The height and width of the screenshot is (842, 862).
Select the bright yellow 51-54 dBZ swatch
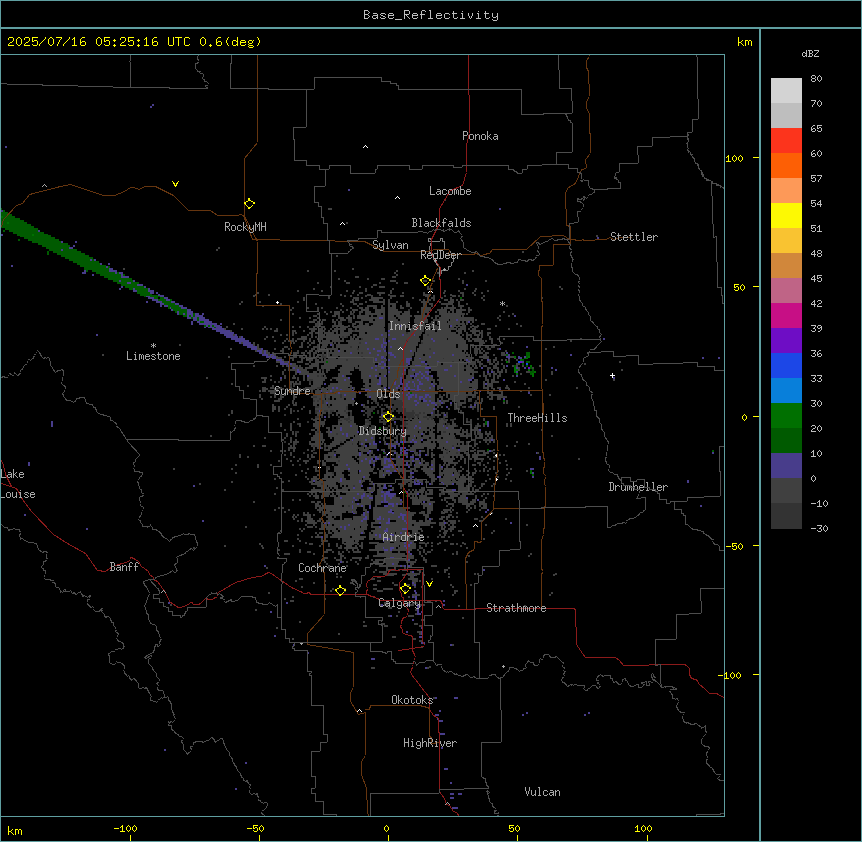pos(786,215)
